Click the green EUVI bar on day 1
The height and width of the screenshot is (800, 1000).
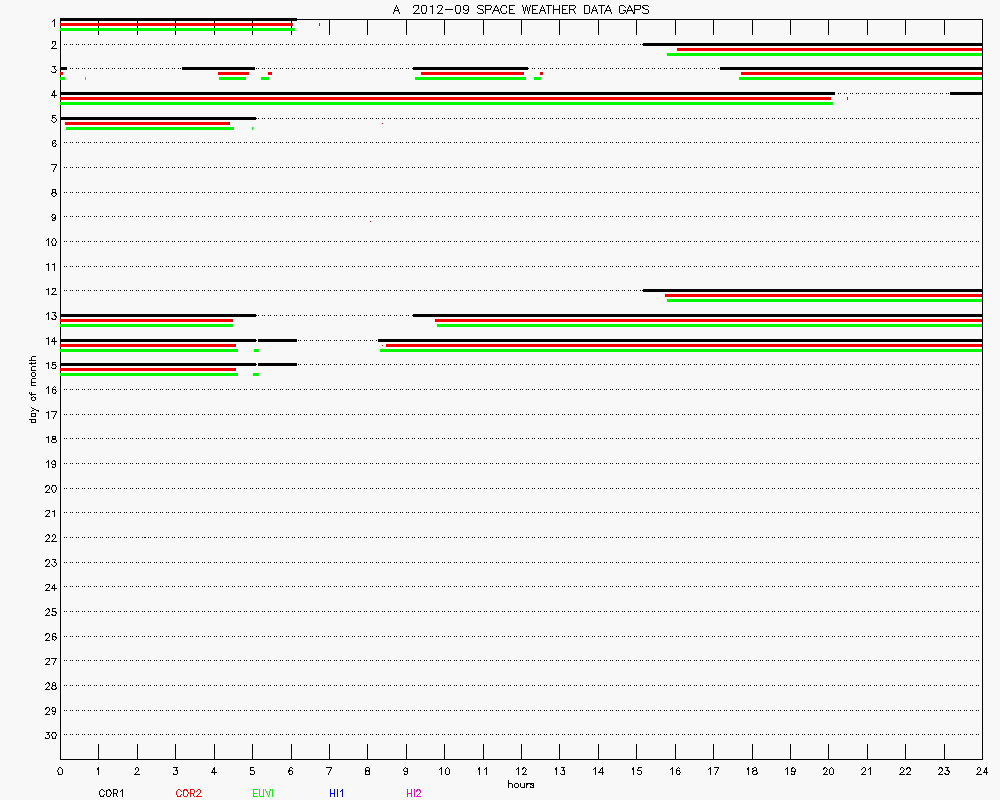pyautogui.click(x=178, y=29)
